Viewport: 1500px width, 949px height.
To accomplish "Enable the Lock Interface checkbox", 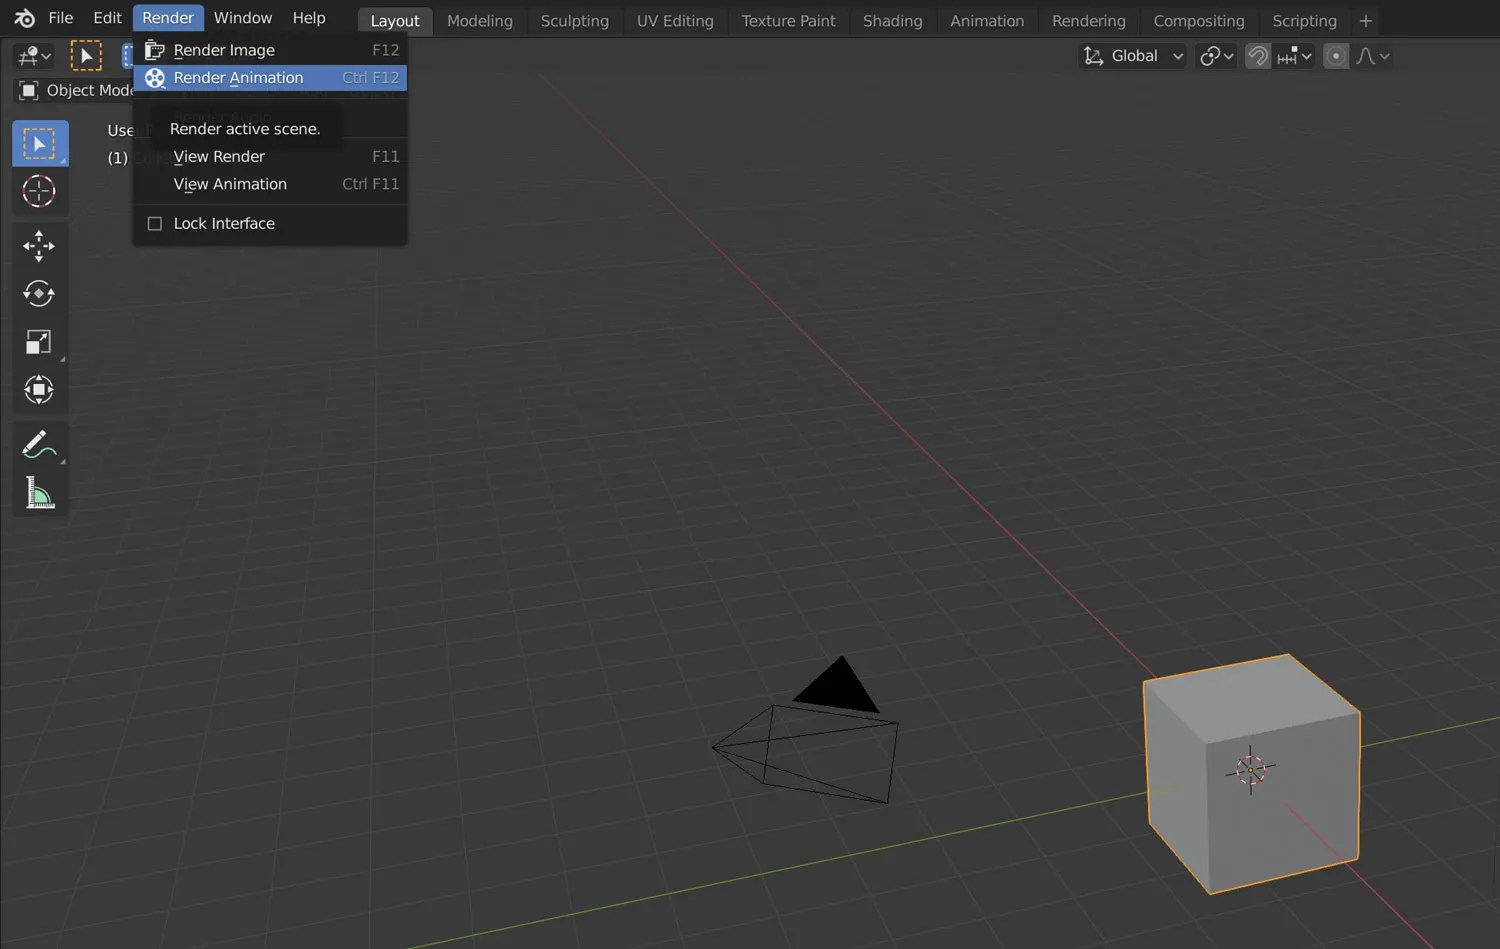I will tap(155, 223).
